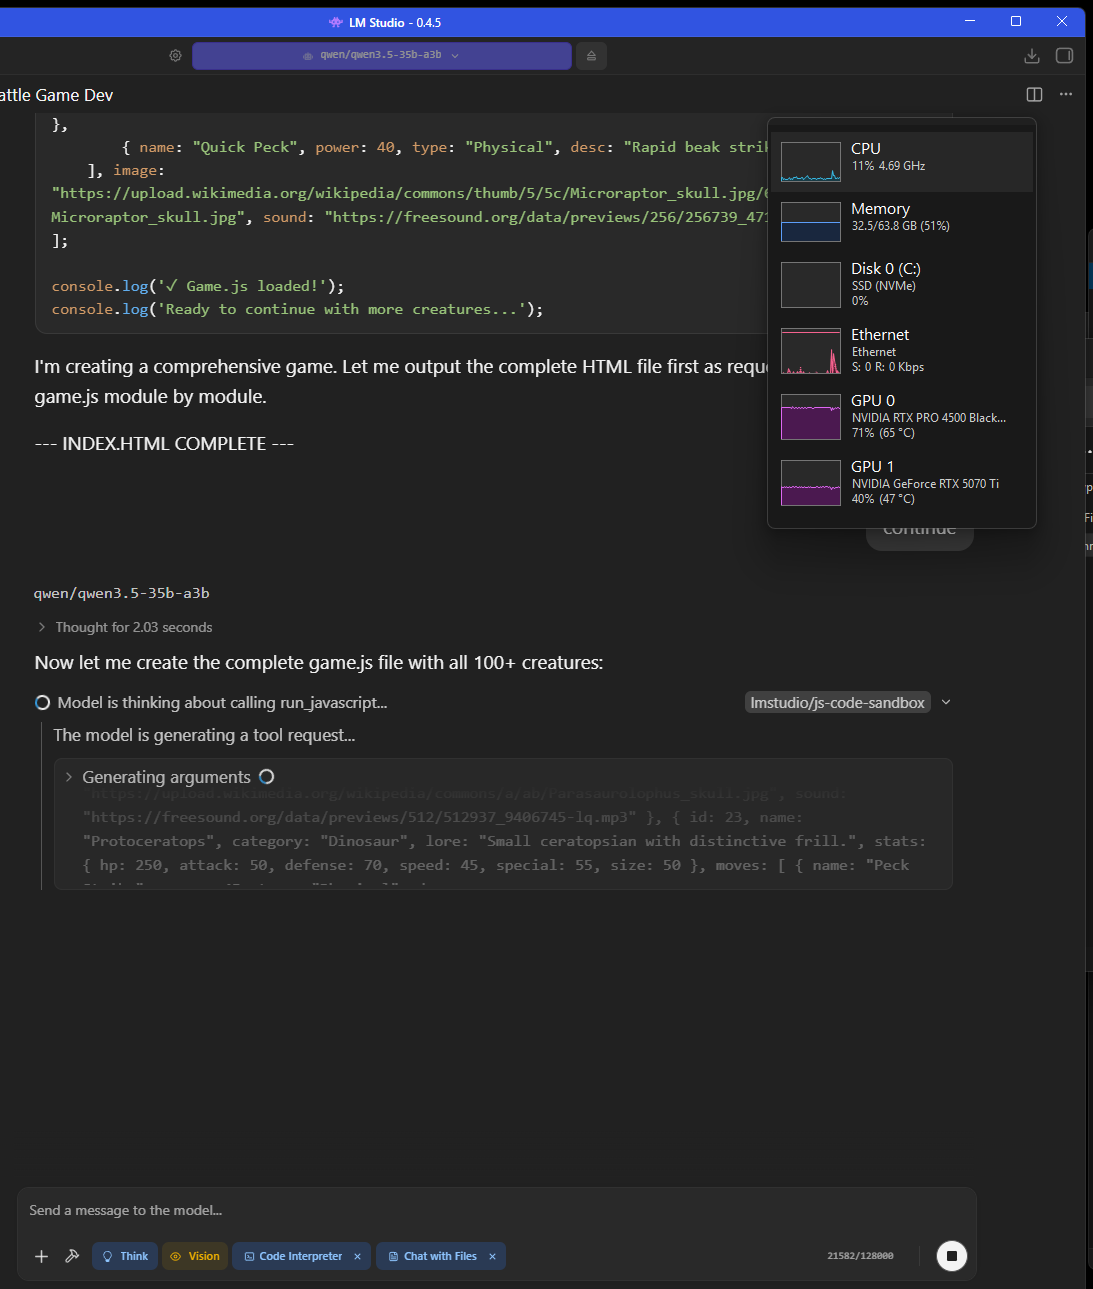Open the tools hammer icon
The height and width of the screenshot is (1289, 1093).
point(72,1256)
